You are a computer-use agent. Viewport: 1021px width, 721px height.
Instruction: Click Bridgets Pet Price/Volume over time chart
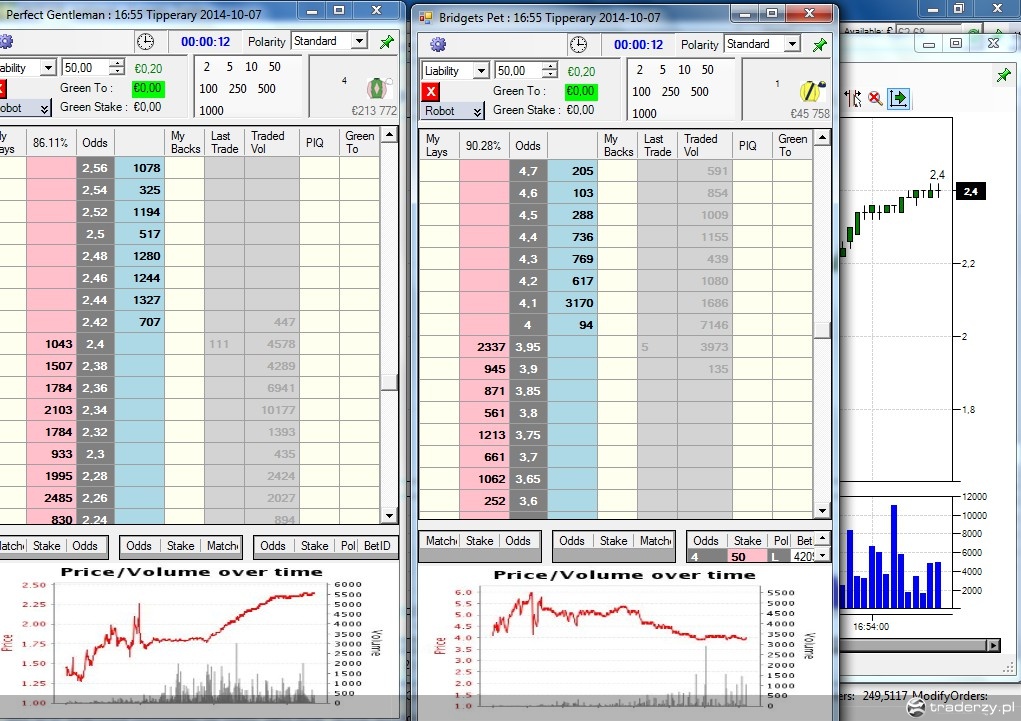pyautogui.click(x=624, y=642)
